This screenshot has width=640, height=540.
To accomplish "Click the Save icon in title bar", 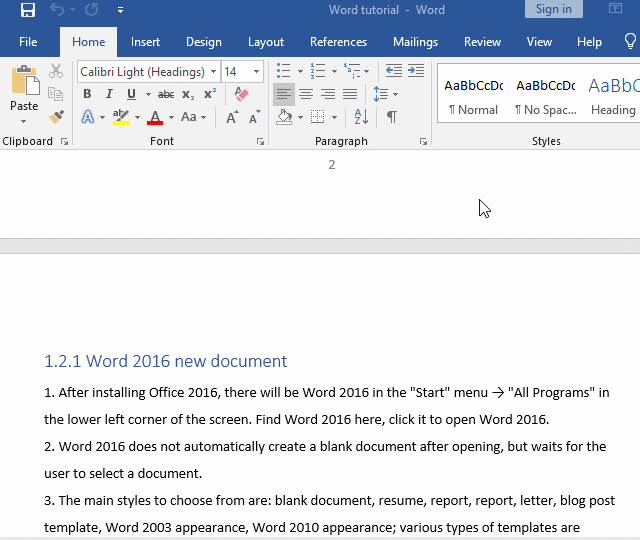I will point(28,10).
